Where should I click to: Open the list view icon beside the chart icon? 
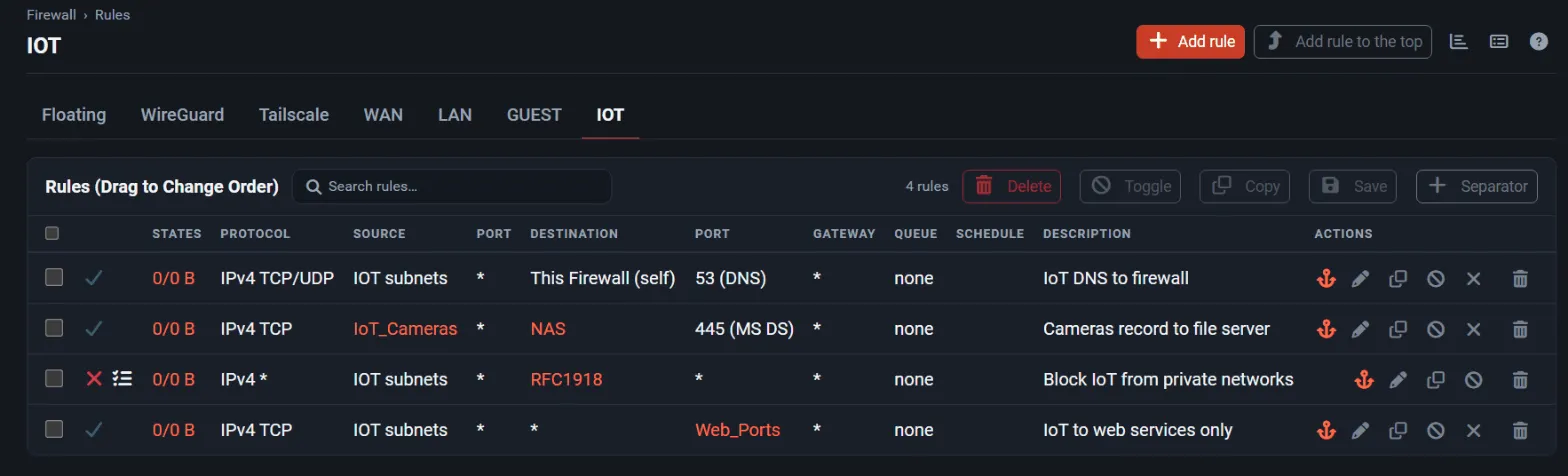(1499, 41)
